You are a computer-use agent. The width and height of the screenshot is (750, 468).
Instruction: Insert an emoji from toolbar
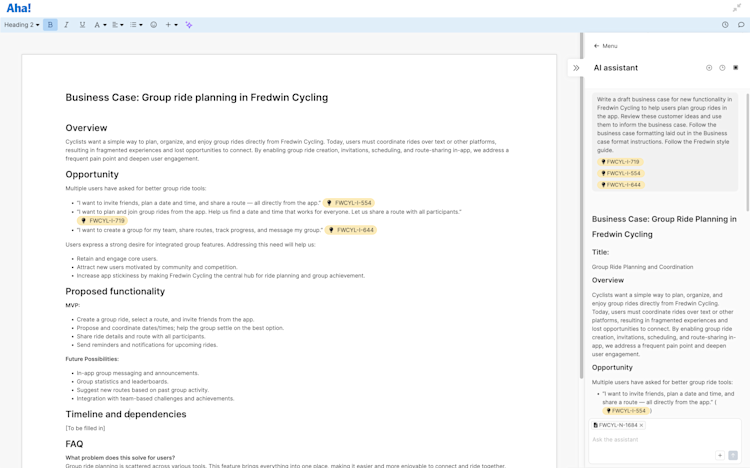tap(154, 25)
